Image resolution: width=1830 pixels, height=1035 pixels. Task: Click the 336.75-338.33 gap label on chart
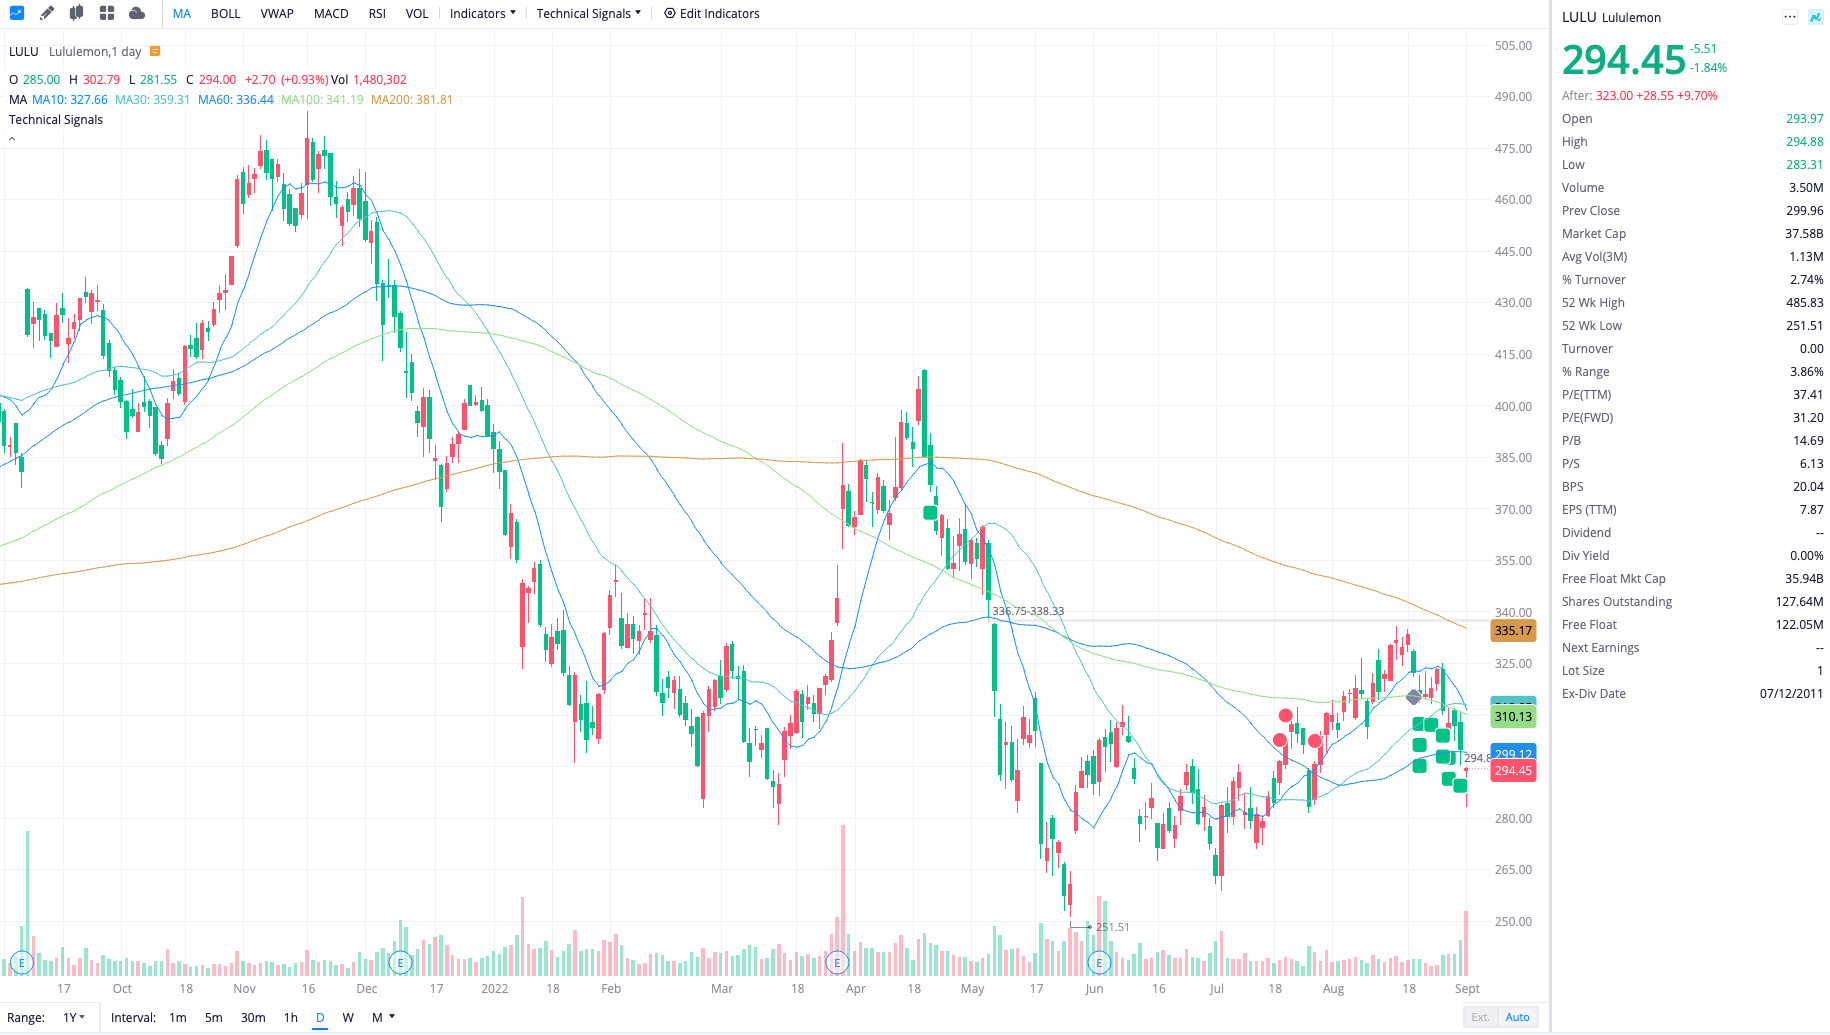click(1028, 611)
